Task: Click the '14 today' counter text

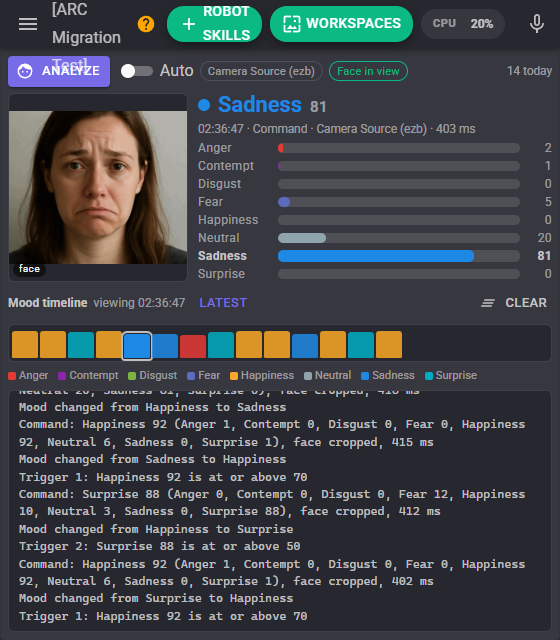Action: click(529, 71)
